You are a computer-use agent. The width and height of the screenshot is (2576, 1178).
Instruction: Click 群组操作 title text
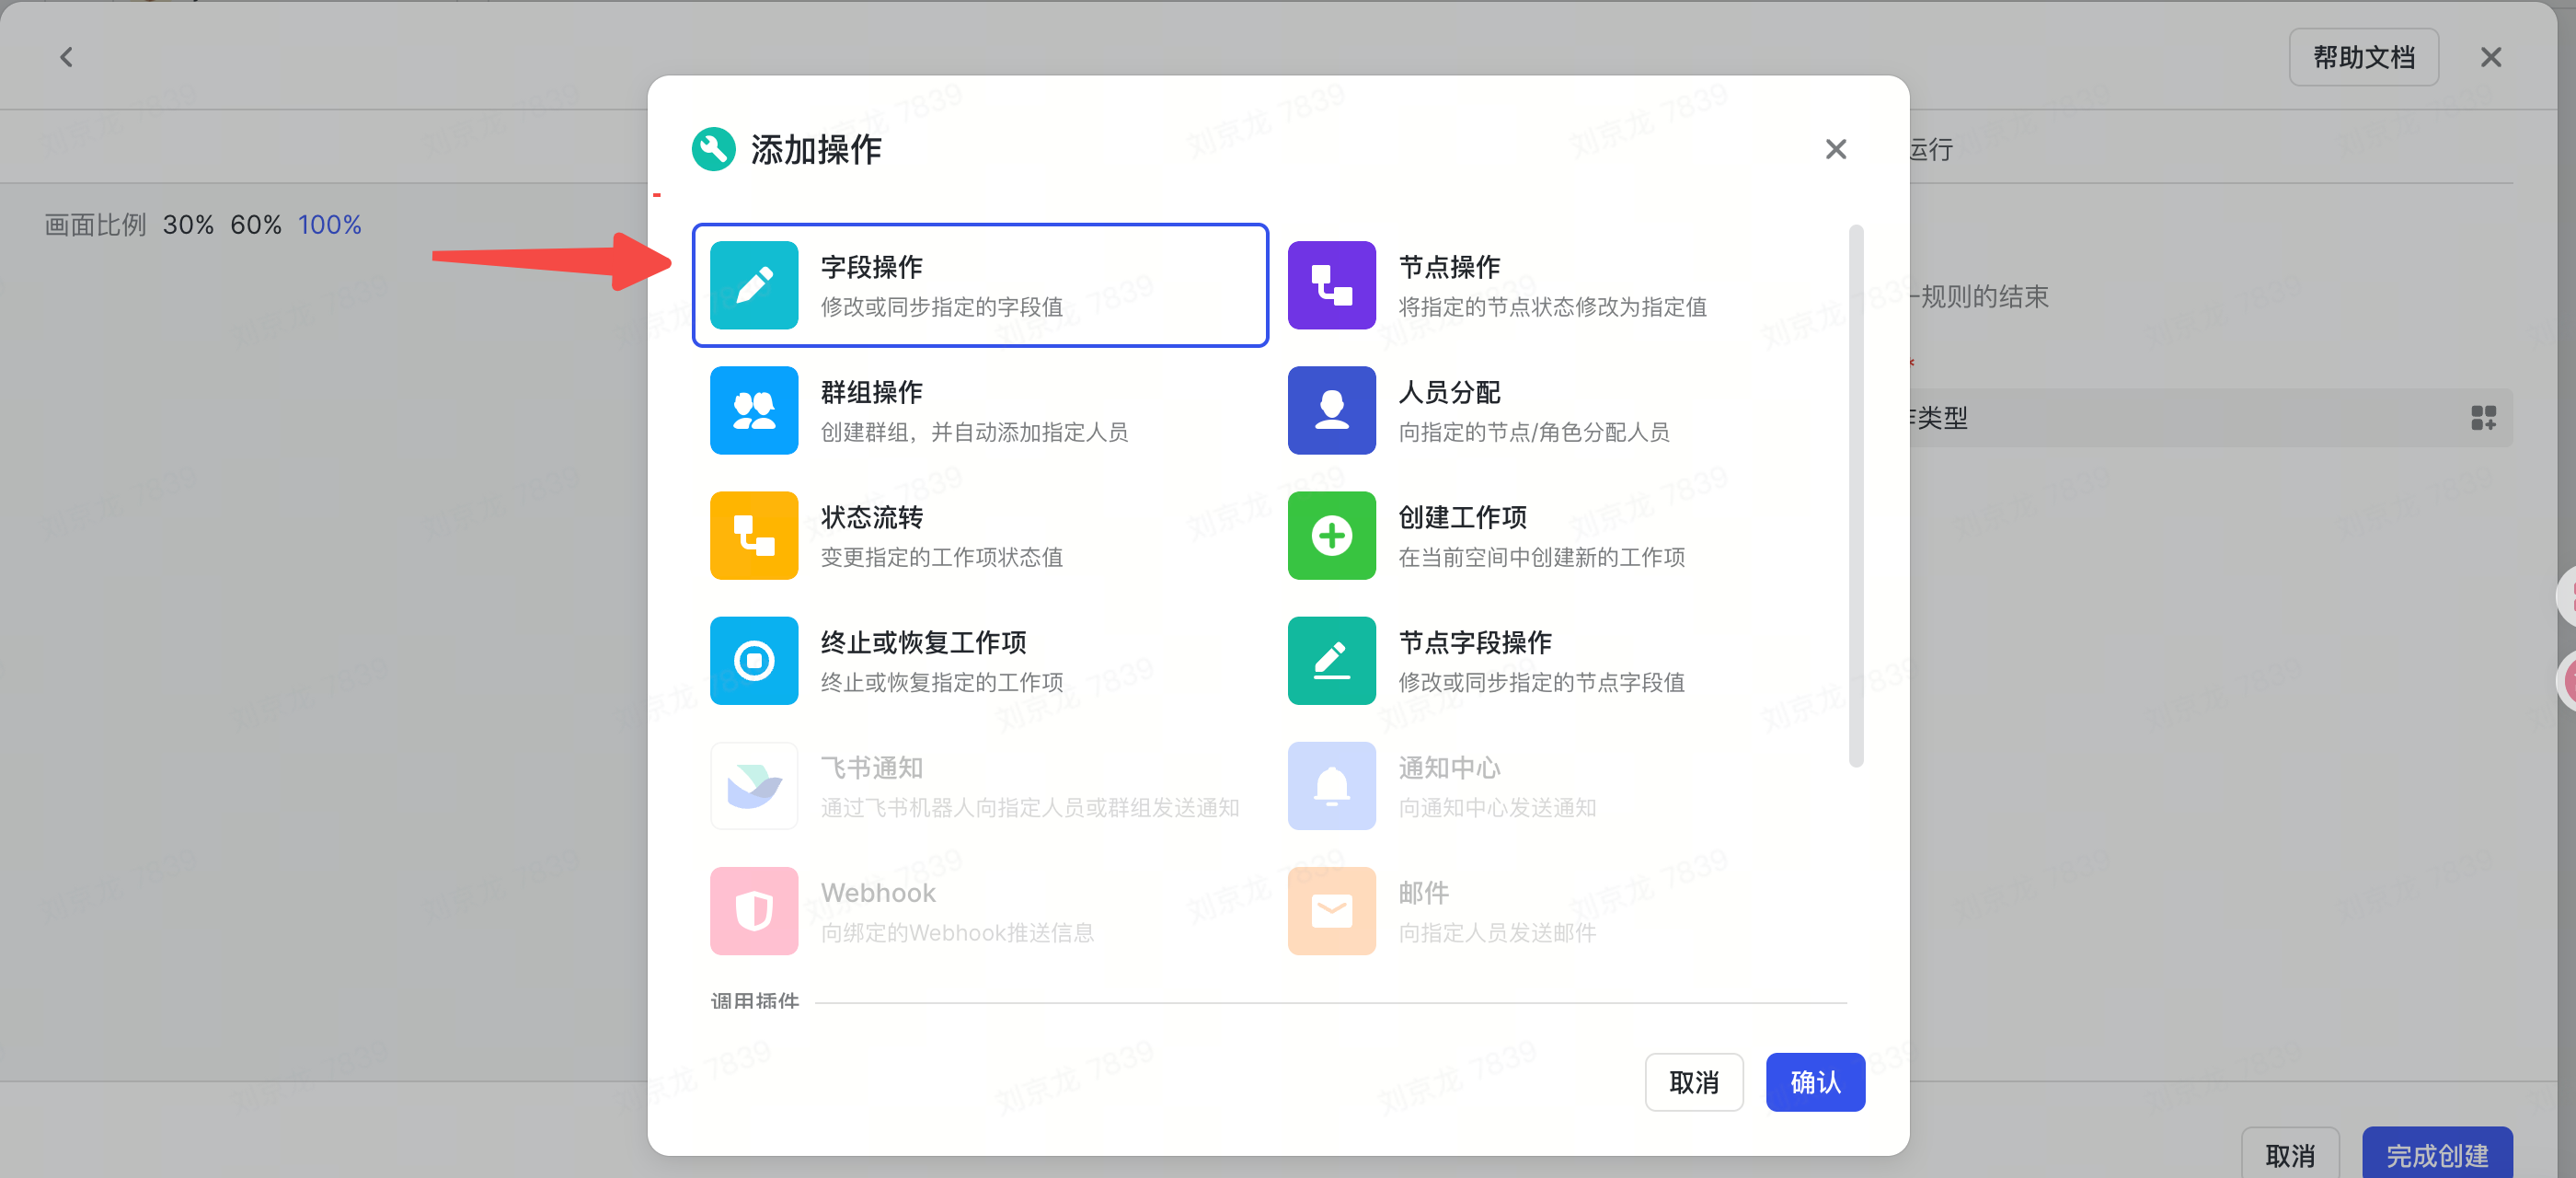871,392
